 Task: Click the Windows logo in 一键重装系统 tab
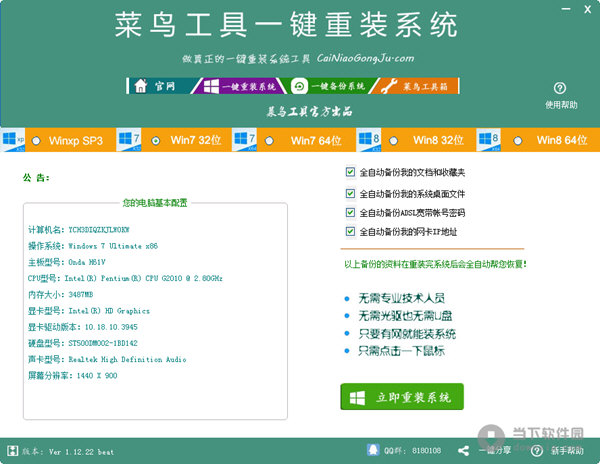pos(211,86)
